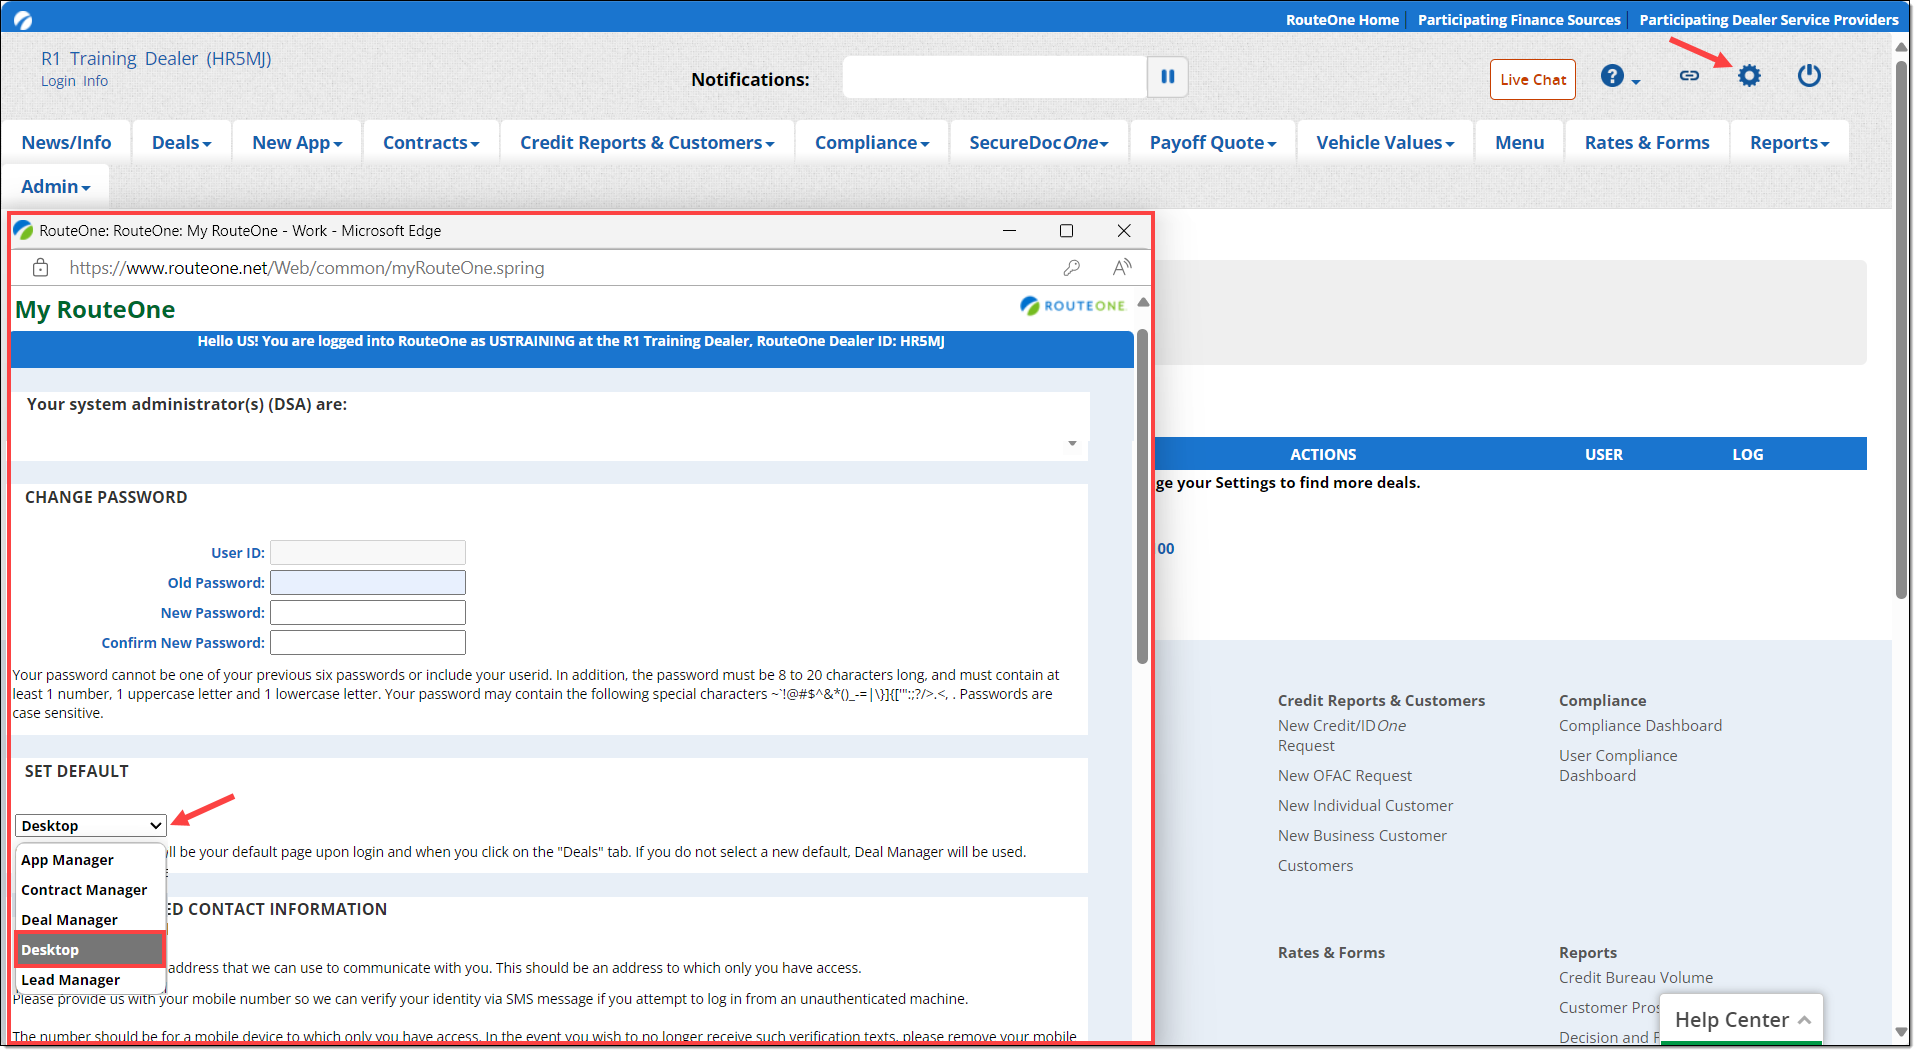1917x1053 pixels.
Task: Open New Credit/IDOne Request link
Action: coord(1341,736)
